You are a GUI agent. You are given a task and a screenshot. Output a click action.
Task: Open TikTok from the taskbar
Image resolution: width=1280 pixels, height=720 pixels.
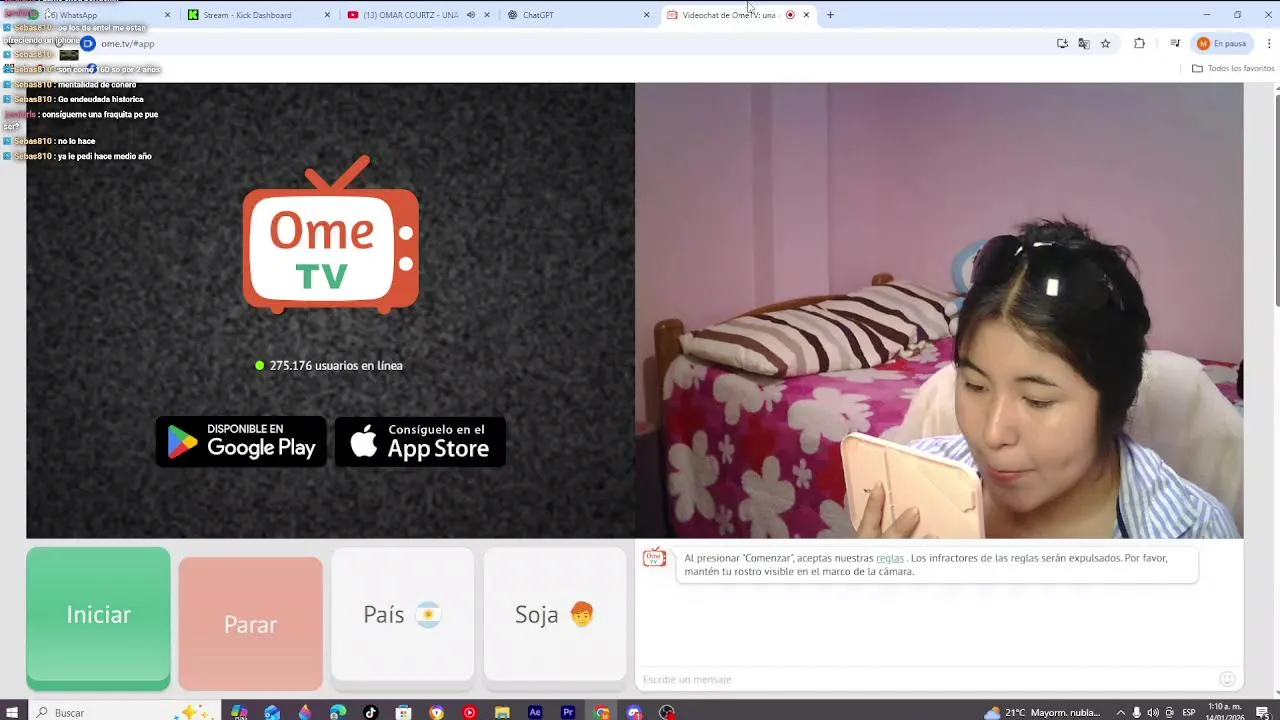tap(371, 712)
